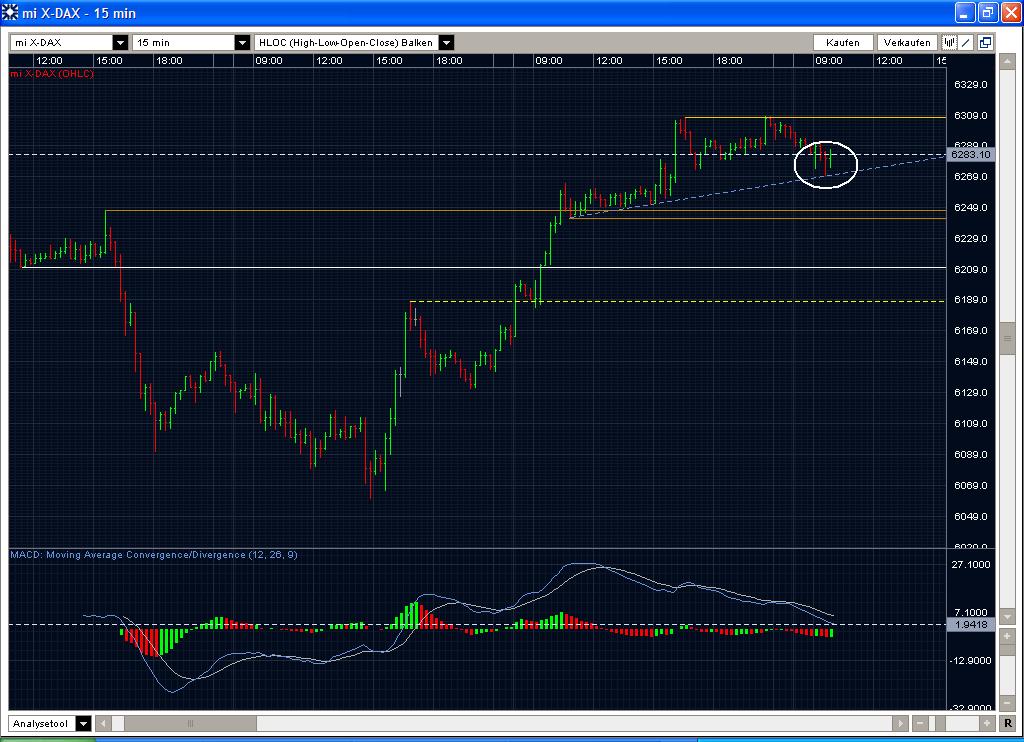
Task: Minimize the mi X-DAX window
Action: pos(965,12)
